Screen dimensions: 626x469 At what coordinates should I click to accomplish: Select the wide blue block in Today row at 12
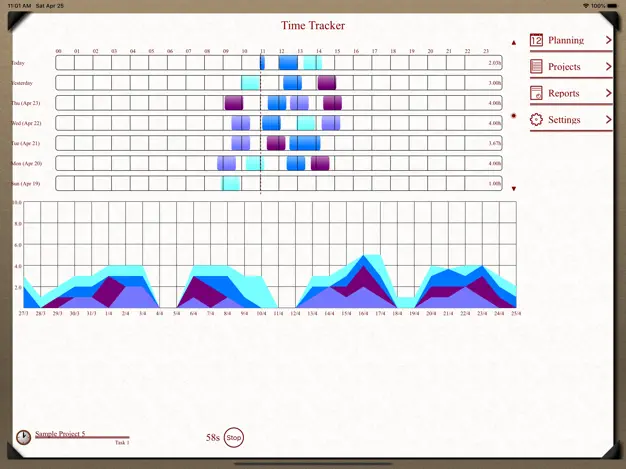click(x=288, y=63)
